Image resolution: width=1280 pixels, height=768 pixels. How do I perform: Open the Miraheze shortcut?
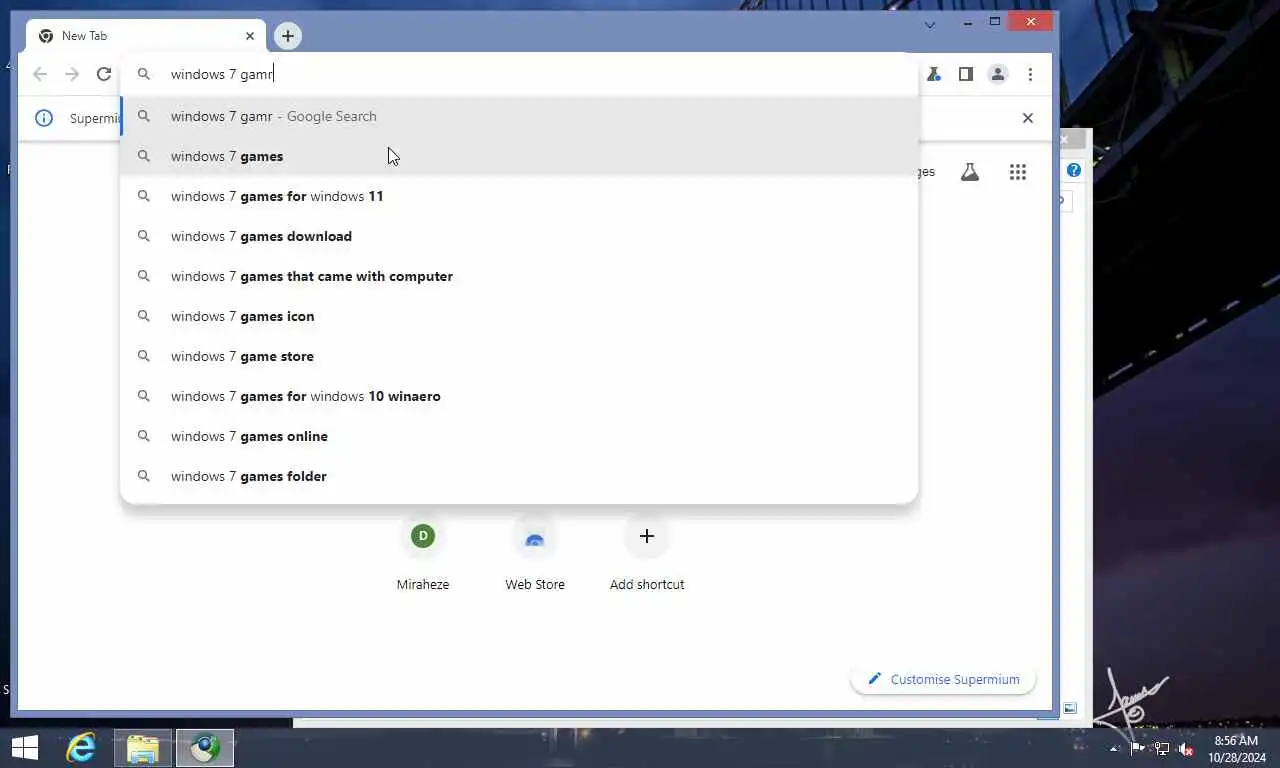pos(423,553)
